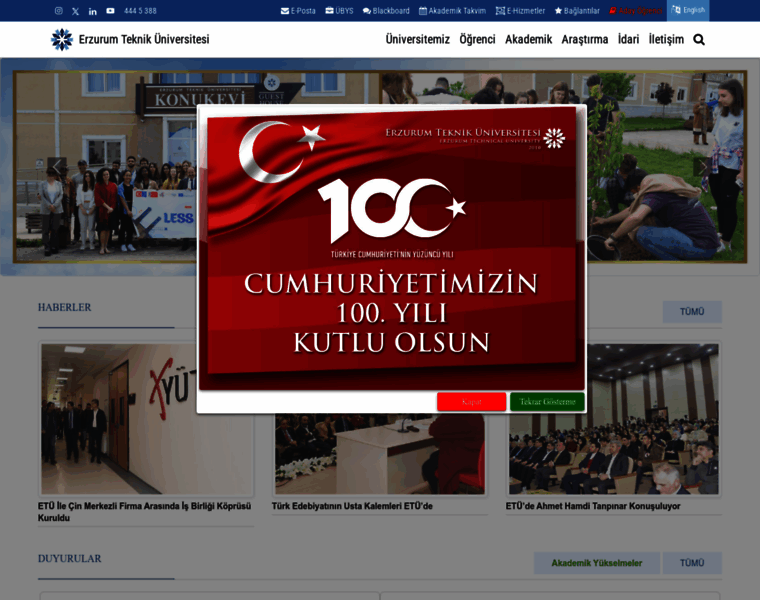
Task: Click the 444 5 388 phone number
Action: click(140, 11)
